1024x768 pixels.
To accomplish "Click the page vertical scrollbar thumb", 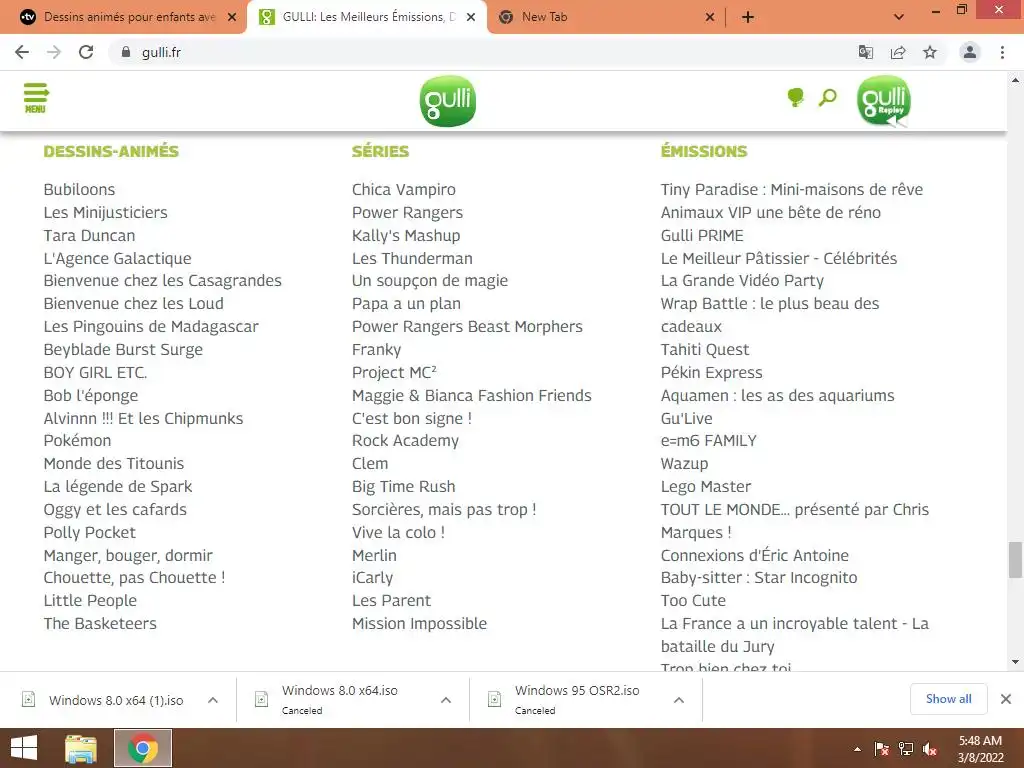I will pos(1015,560).
